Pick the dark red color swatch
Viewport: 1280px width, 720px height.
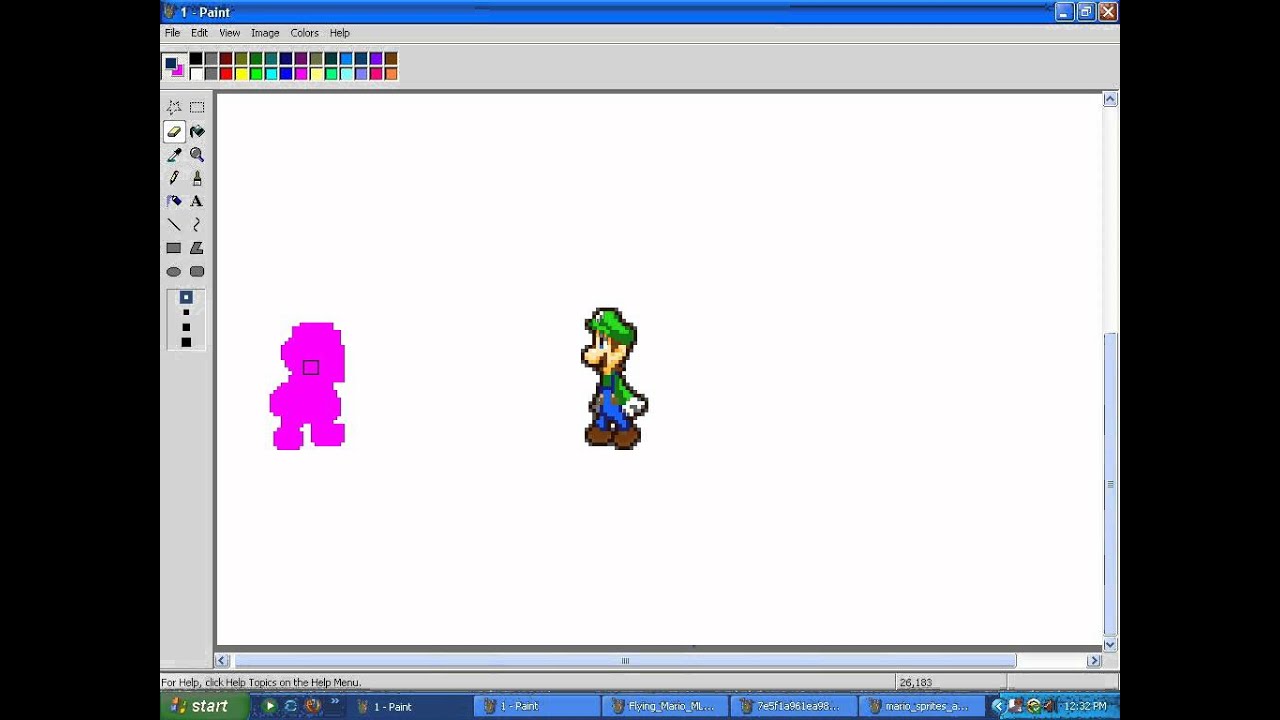tap(226, 59)
